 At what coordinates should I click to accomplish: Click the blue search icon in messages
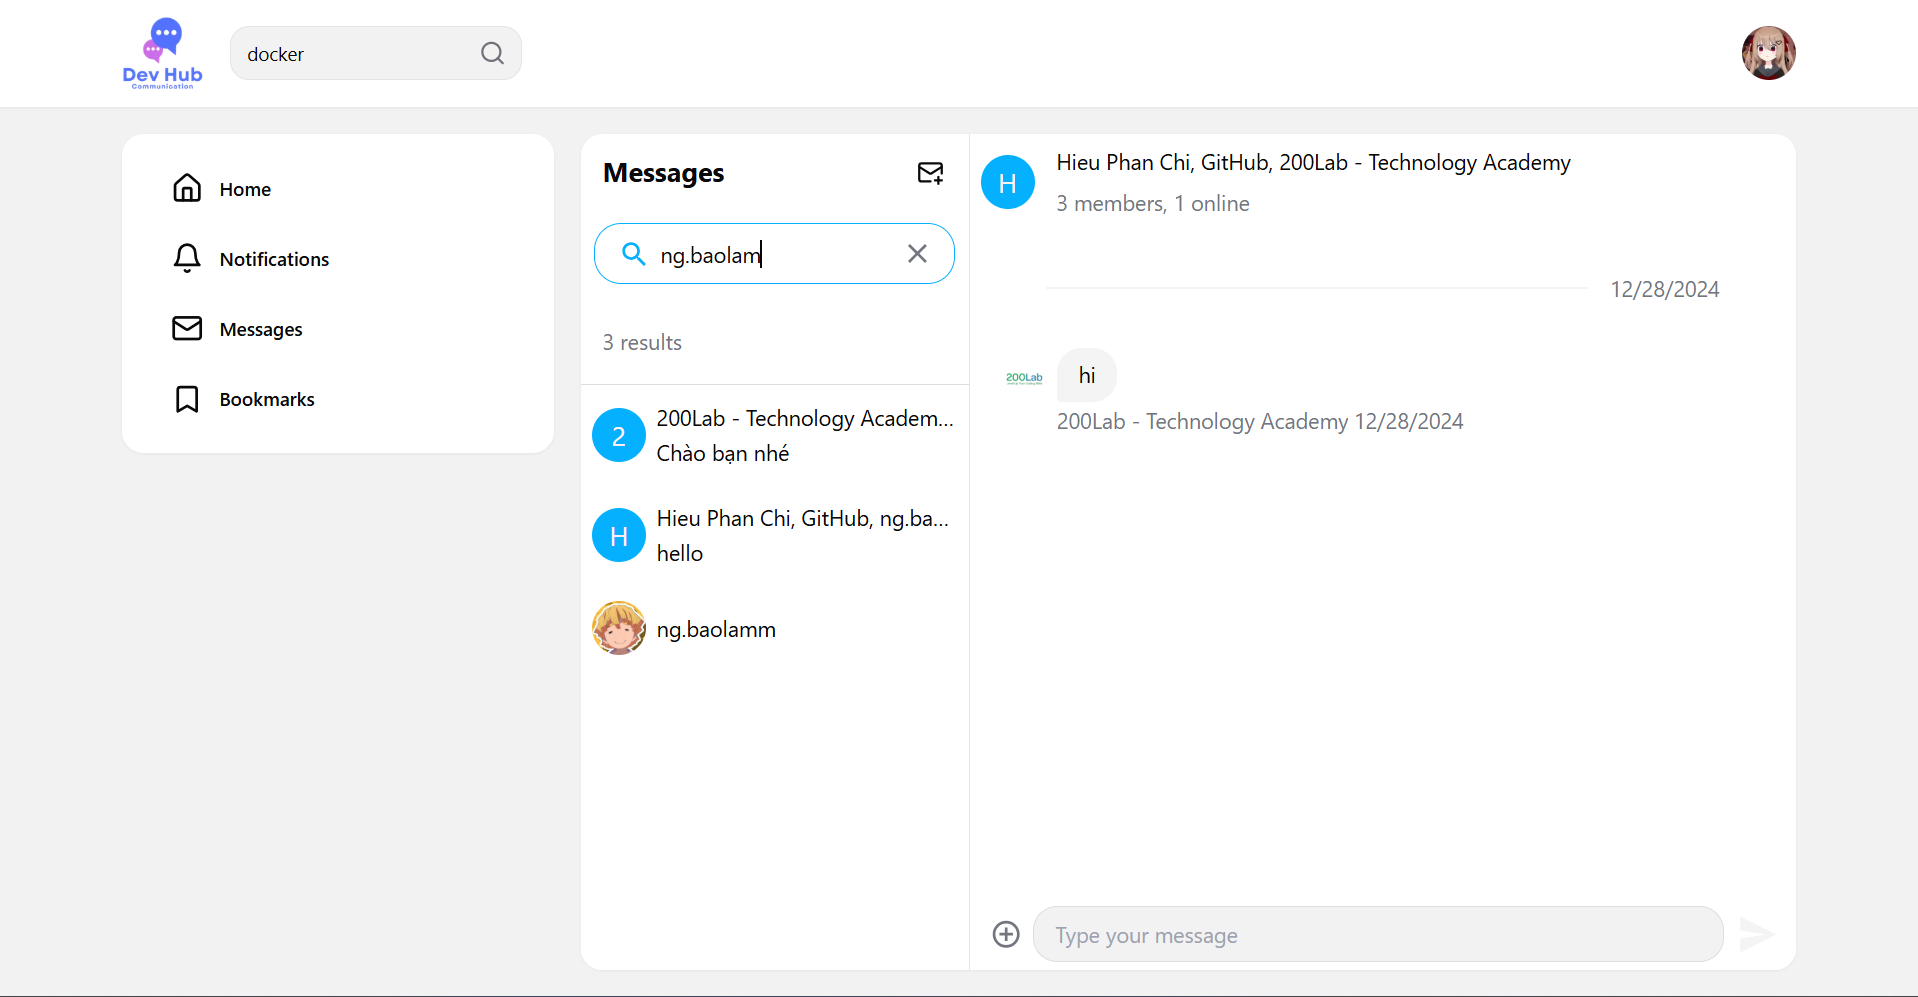click(x=634, y=253)
